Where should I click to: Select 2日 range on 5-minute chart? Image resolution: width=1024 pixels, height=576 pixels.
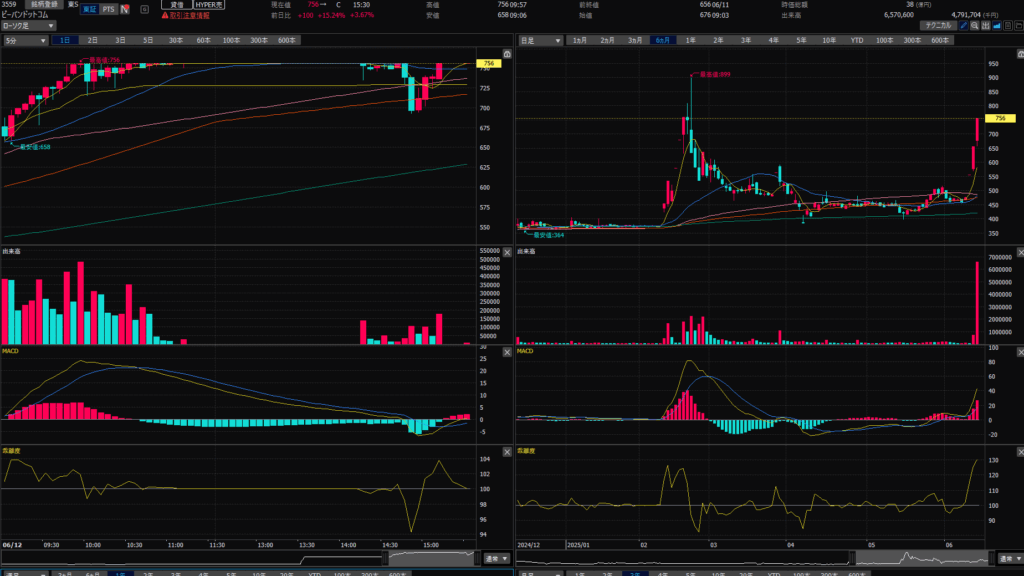[x=93, y=40]
